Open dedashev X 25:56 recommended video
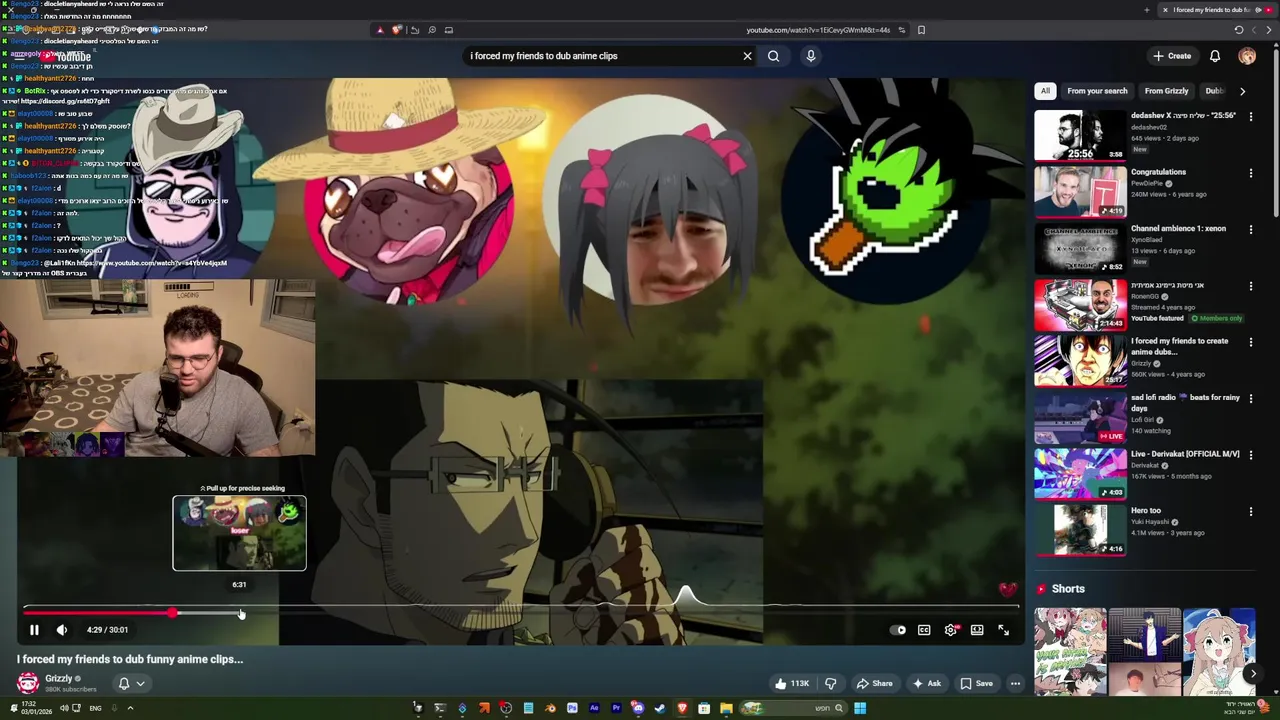Viewport: 1280px width, 720px height. [x=1080, y=135]
